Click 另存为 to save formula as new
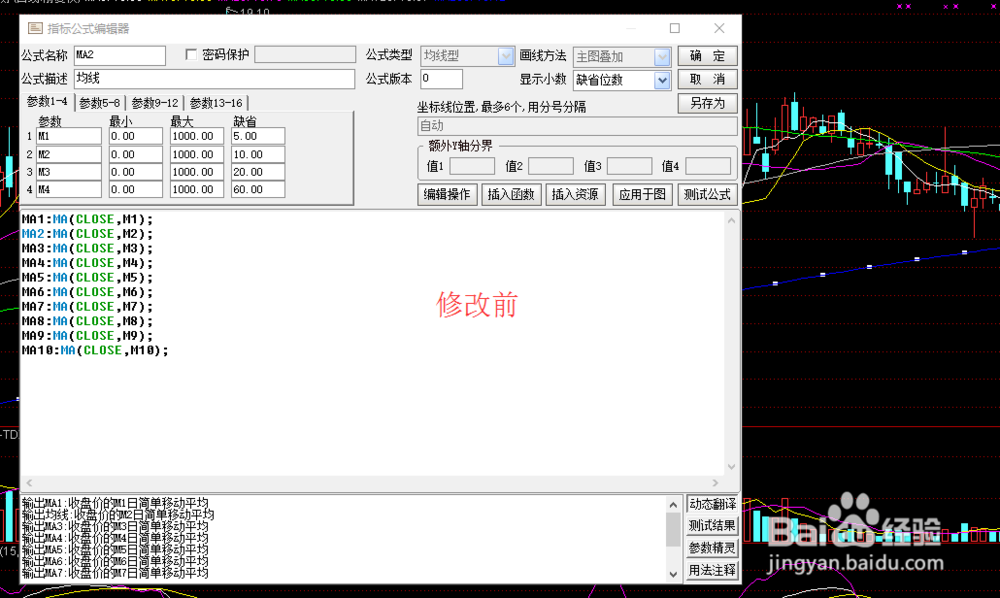The width and height of the screenshot is (1000, 598). 707,103
